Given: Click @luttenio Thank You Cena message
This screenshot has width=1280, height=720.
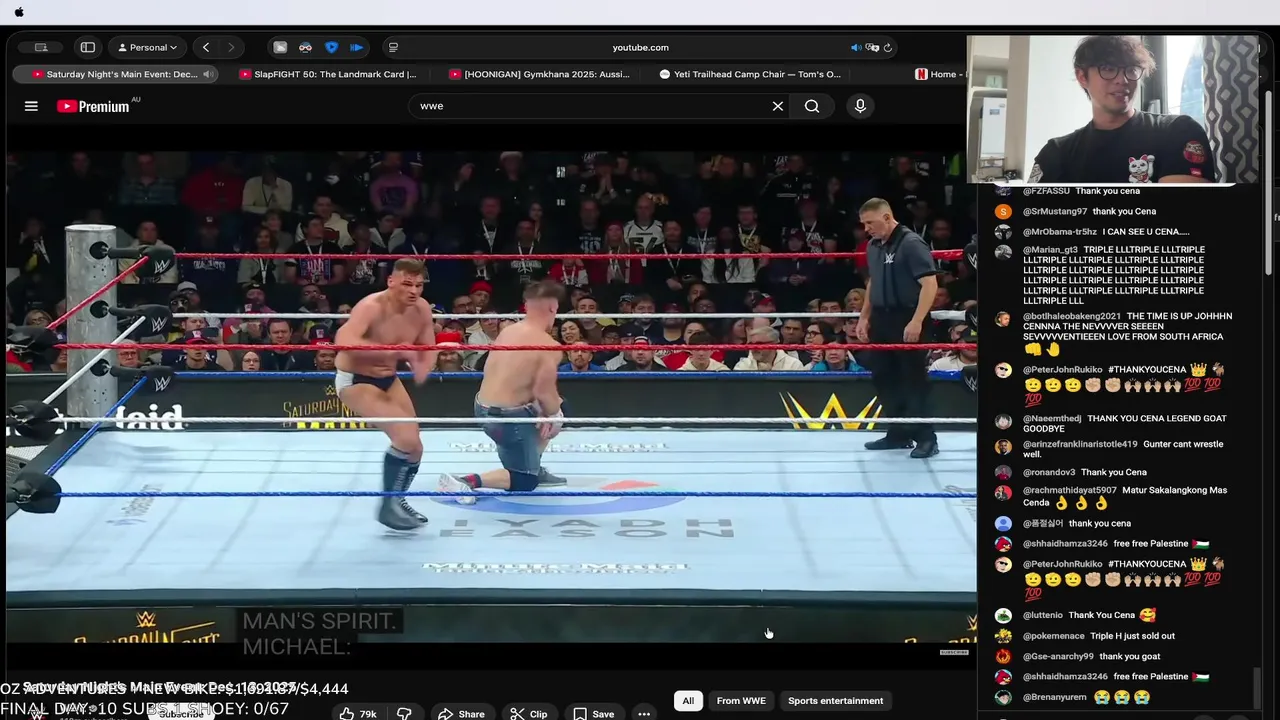Looking at the screenshot, I should point(1089,615).
